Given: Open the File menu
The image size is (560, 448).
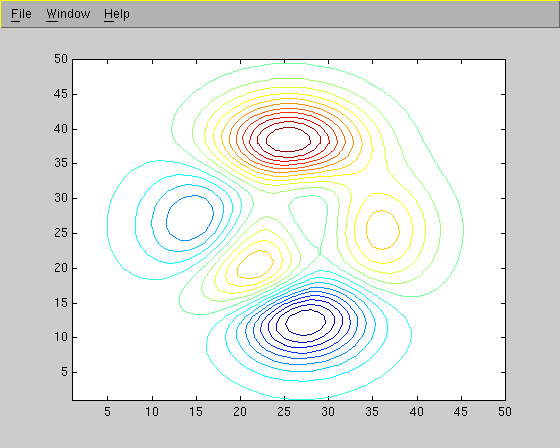Looking at the screenshot, I should 21,14.
